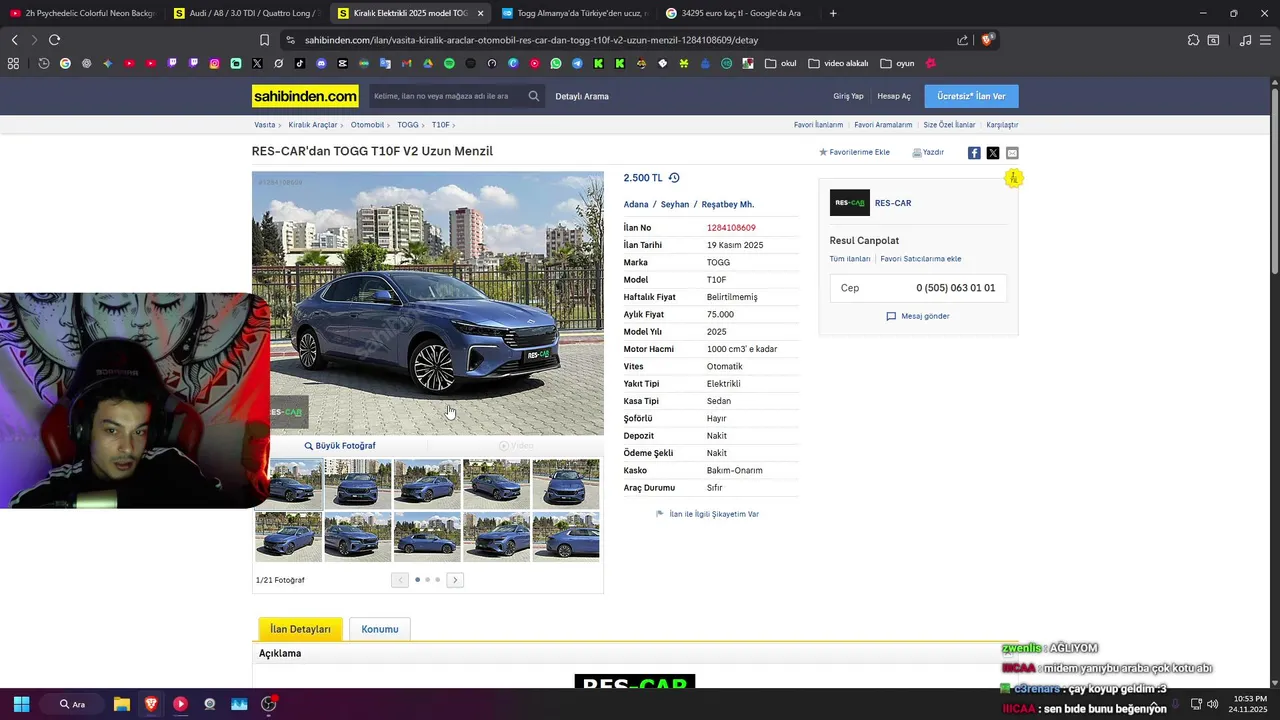
Task: Click Tüm ilanları link
Action: [850, 259]
